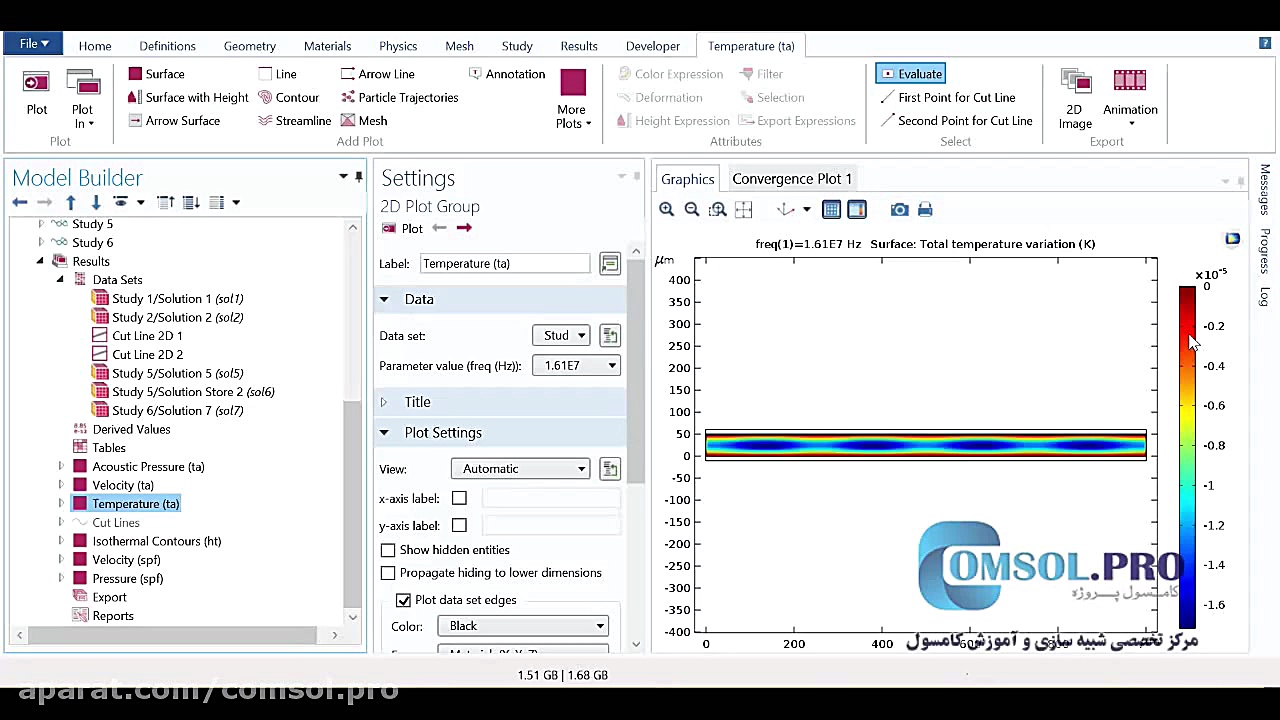The width and height of the screenshot is (1280, 720).
Task: Toggle the color legend display in Graphics
Action: tap(857, 209)
